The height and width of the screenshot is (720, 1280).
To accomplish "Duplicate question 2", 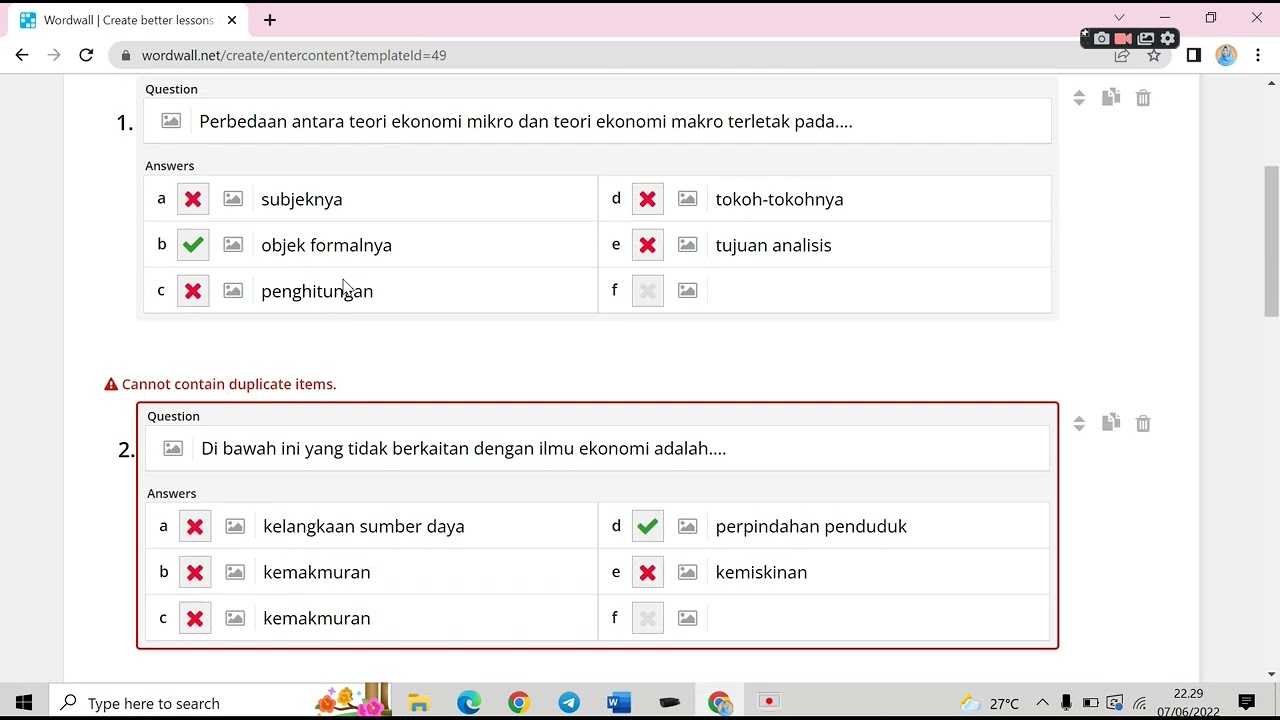I will (1111, 423).
